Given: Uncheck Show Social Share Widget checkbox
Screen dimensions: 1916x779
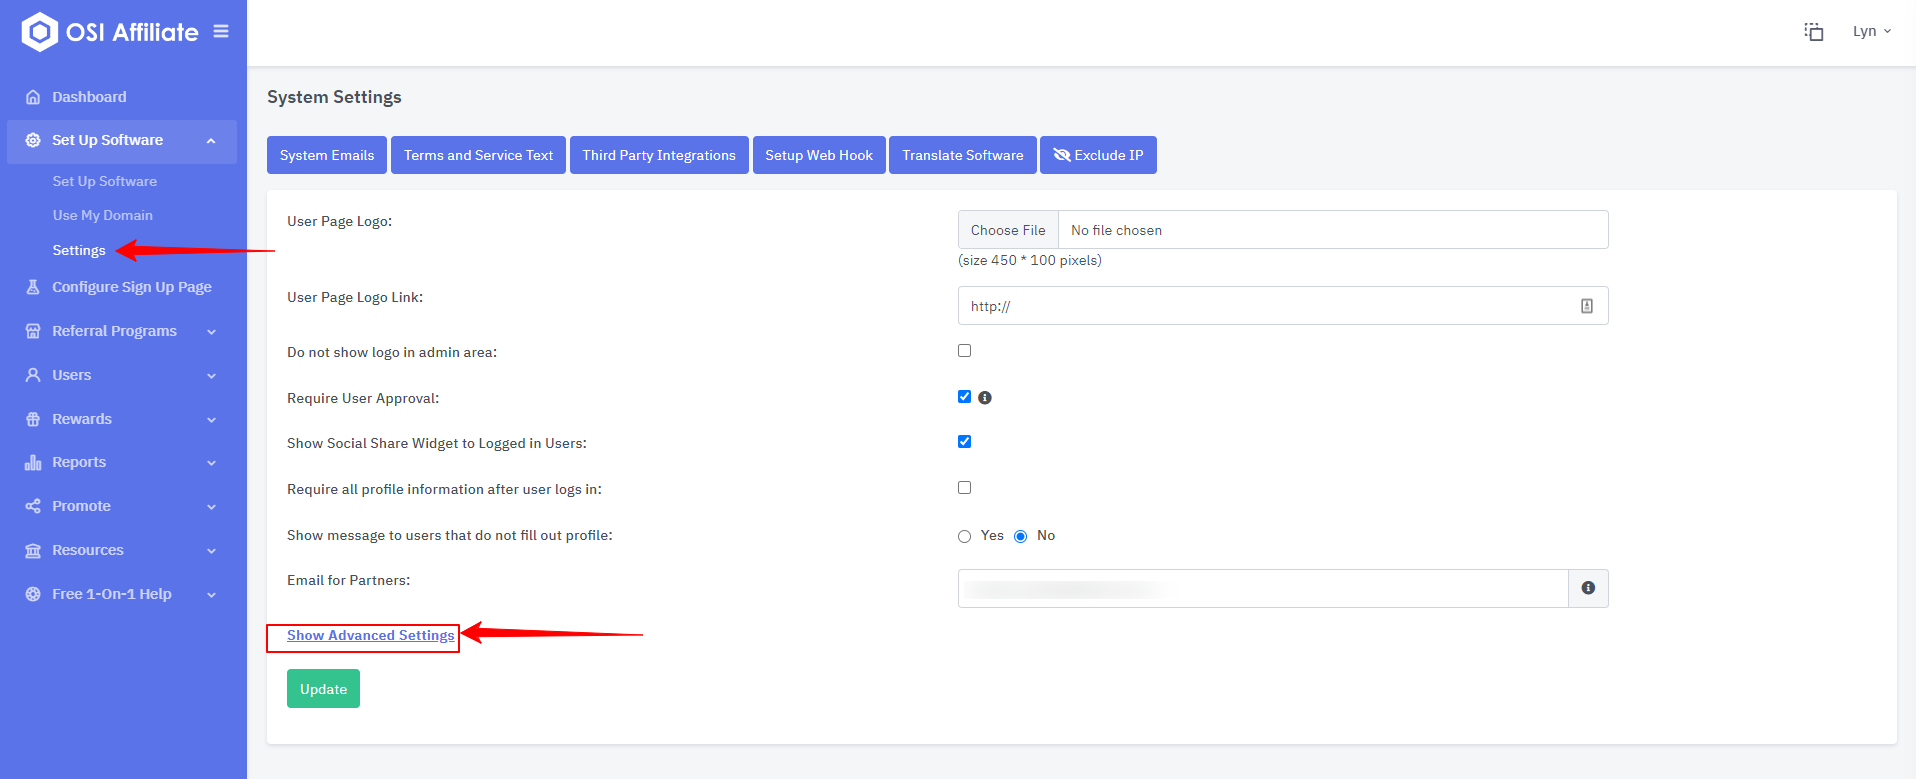Looking at the screenshot, I should [964, 442].
